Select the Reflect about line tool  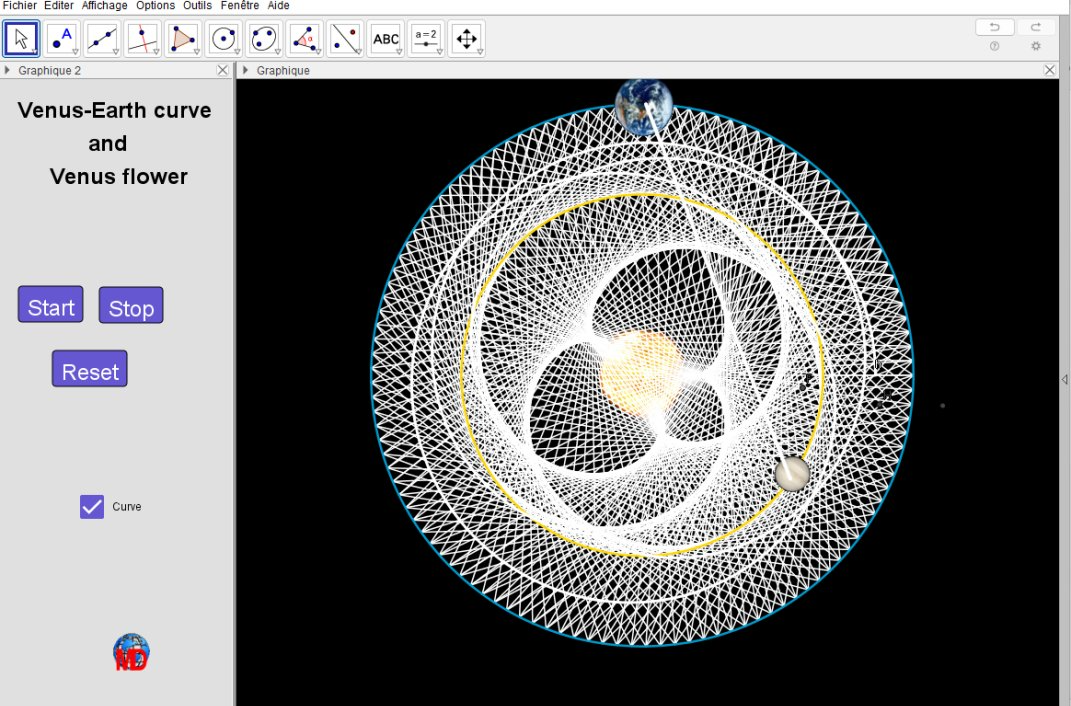click(x=345, y=39)
